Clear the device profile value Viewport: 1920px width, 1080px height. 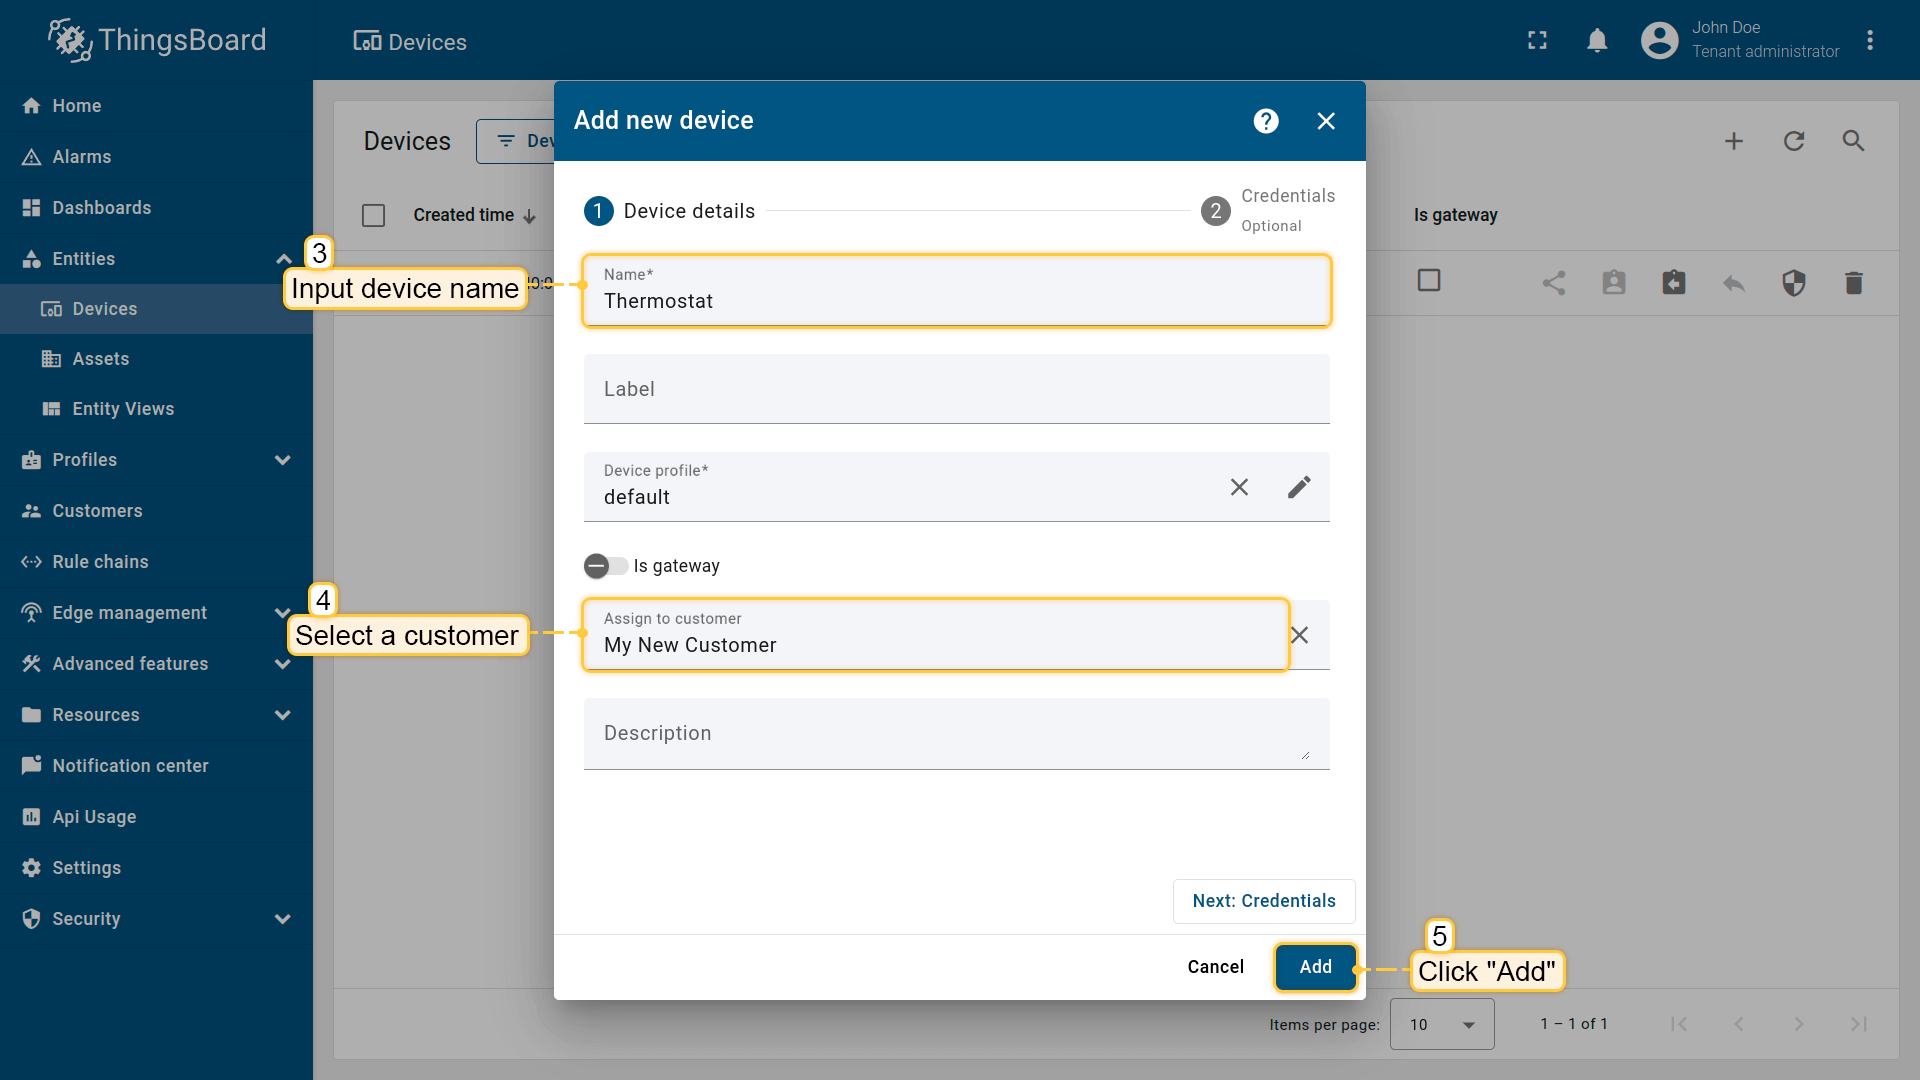click(1239, 487)
